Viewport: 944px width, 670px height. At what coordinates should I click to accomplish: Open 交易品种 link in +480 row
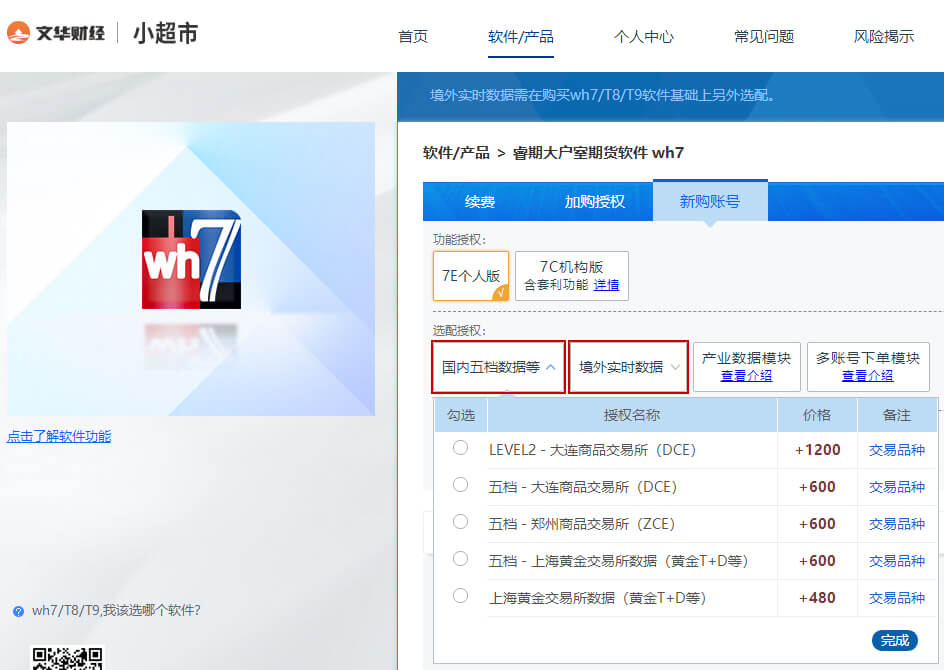click(x=896, y=598)
